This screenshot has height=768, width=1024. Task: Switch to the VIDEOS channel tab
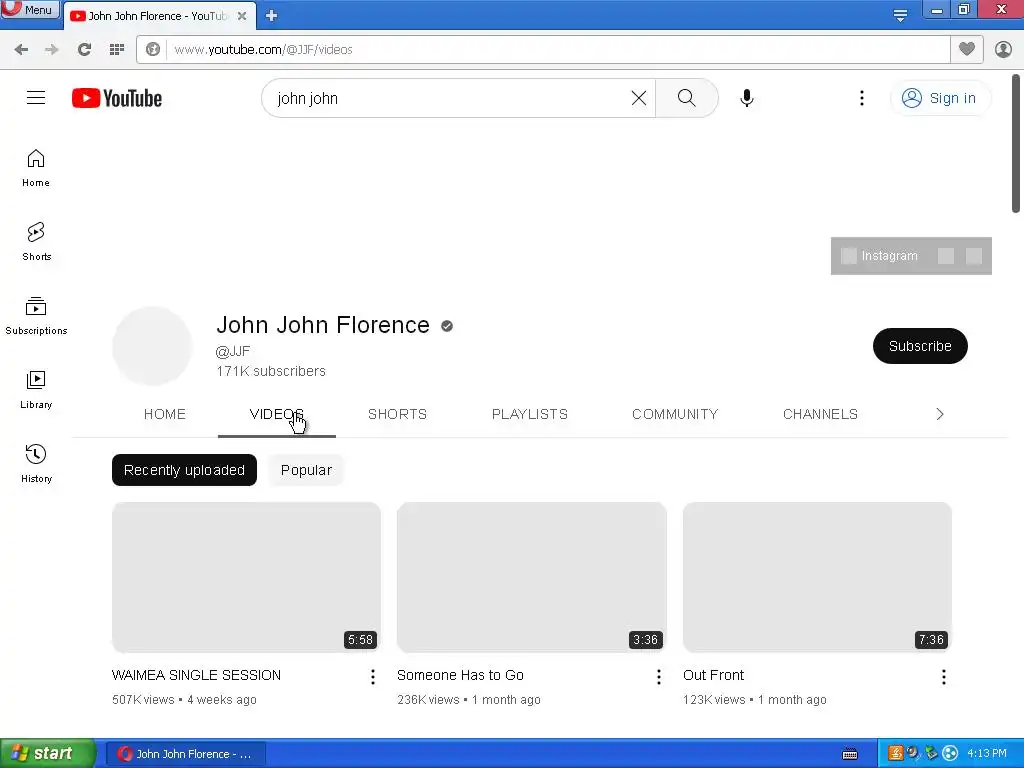pos(277,414)
